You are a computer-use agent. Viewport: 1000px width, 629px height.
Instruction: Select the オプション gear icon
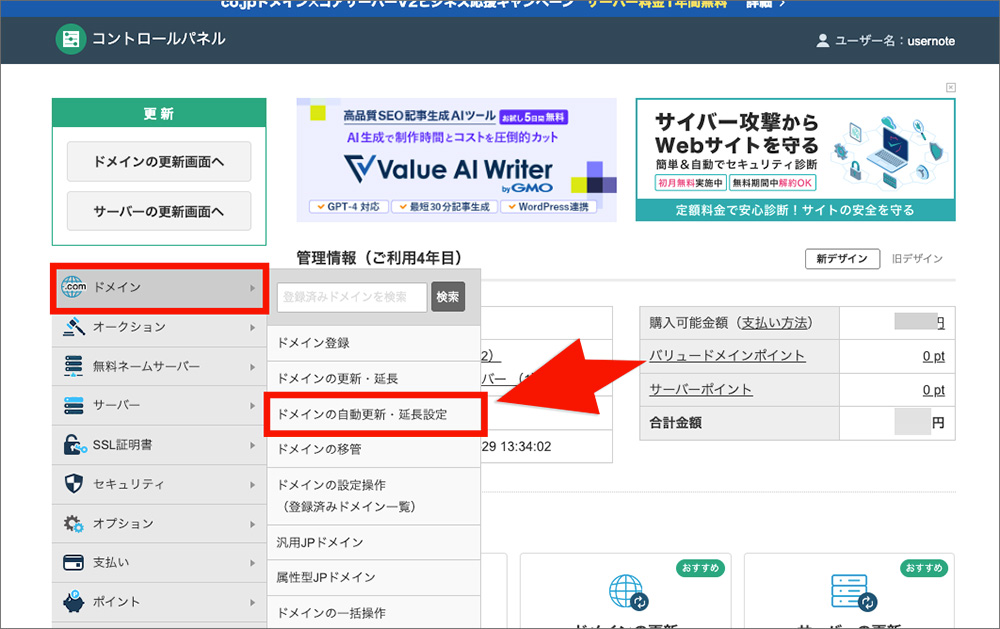coord(72,523)
